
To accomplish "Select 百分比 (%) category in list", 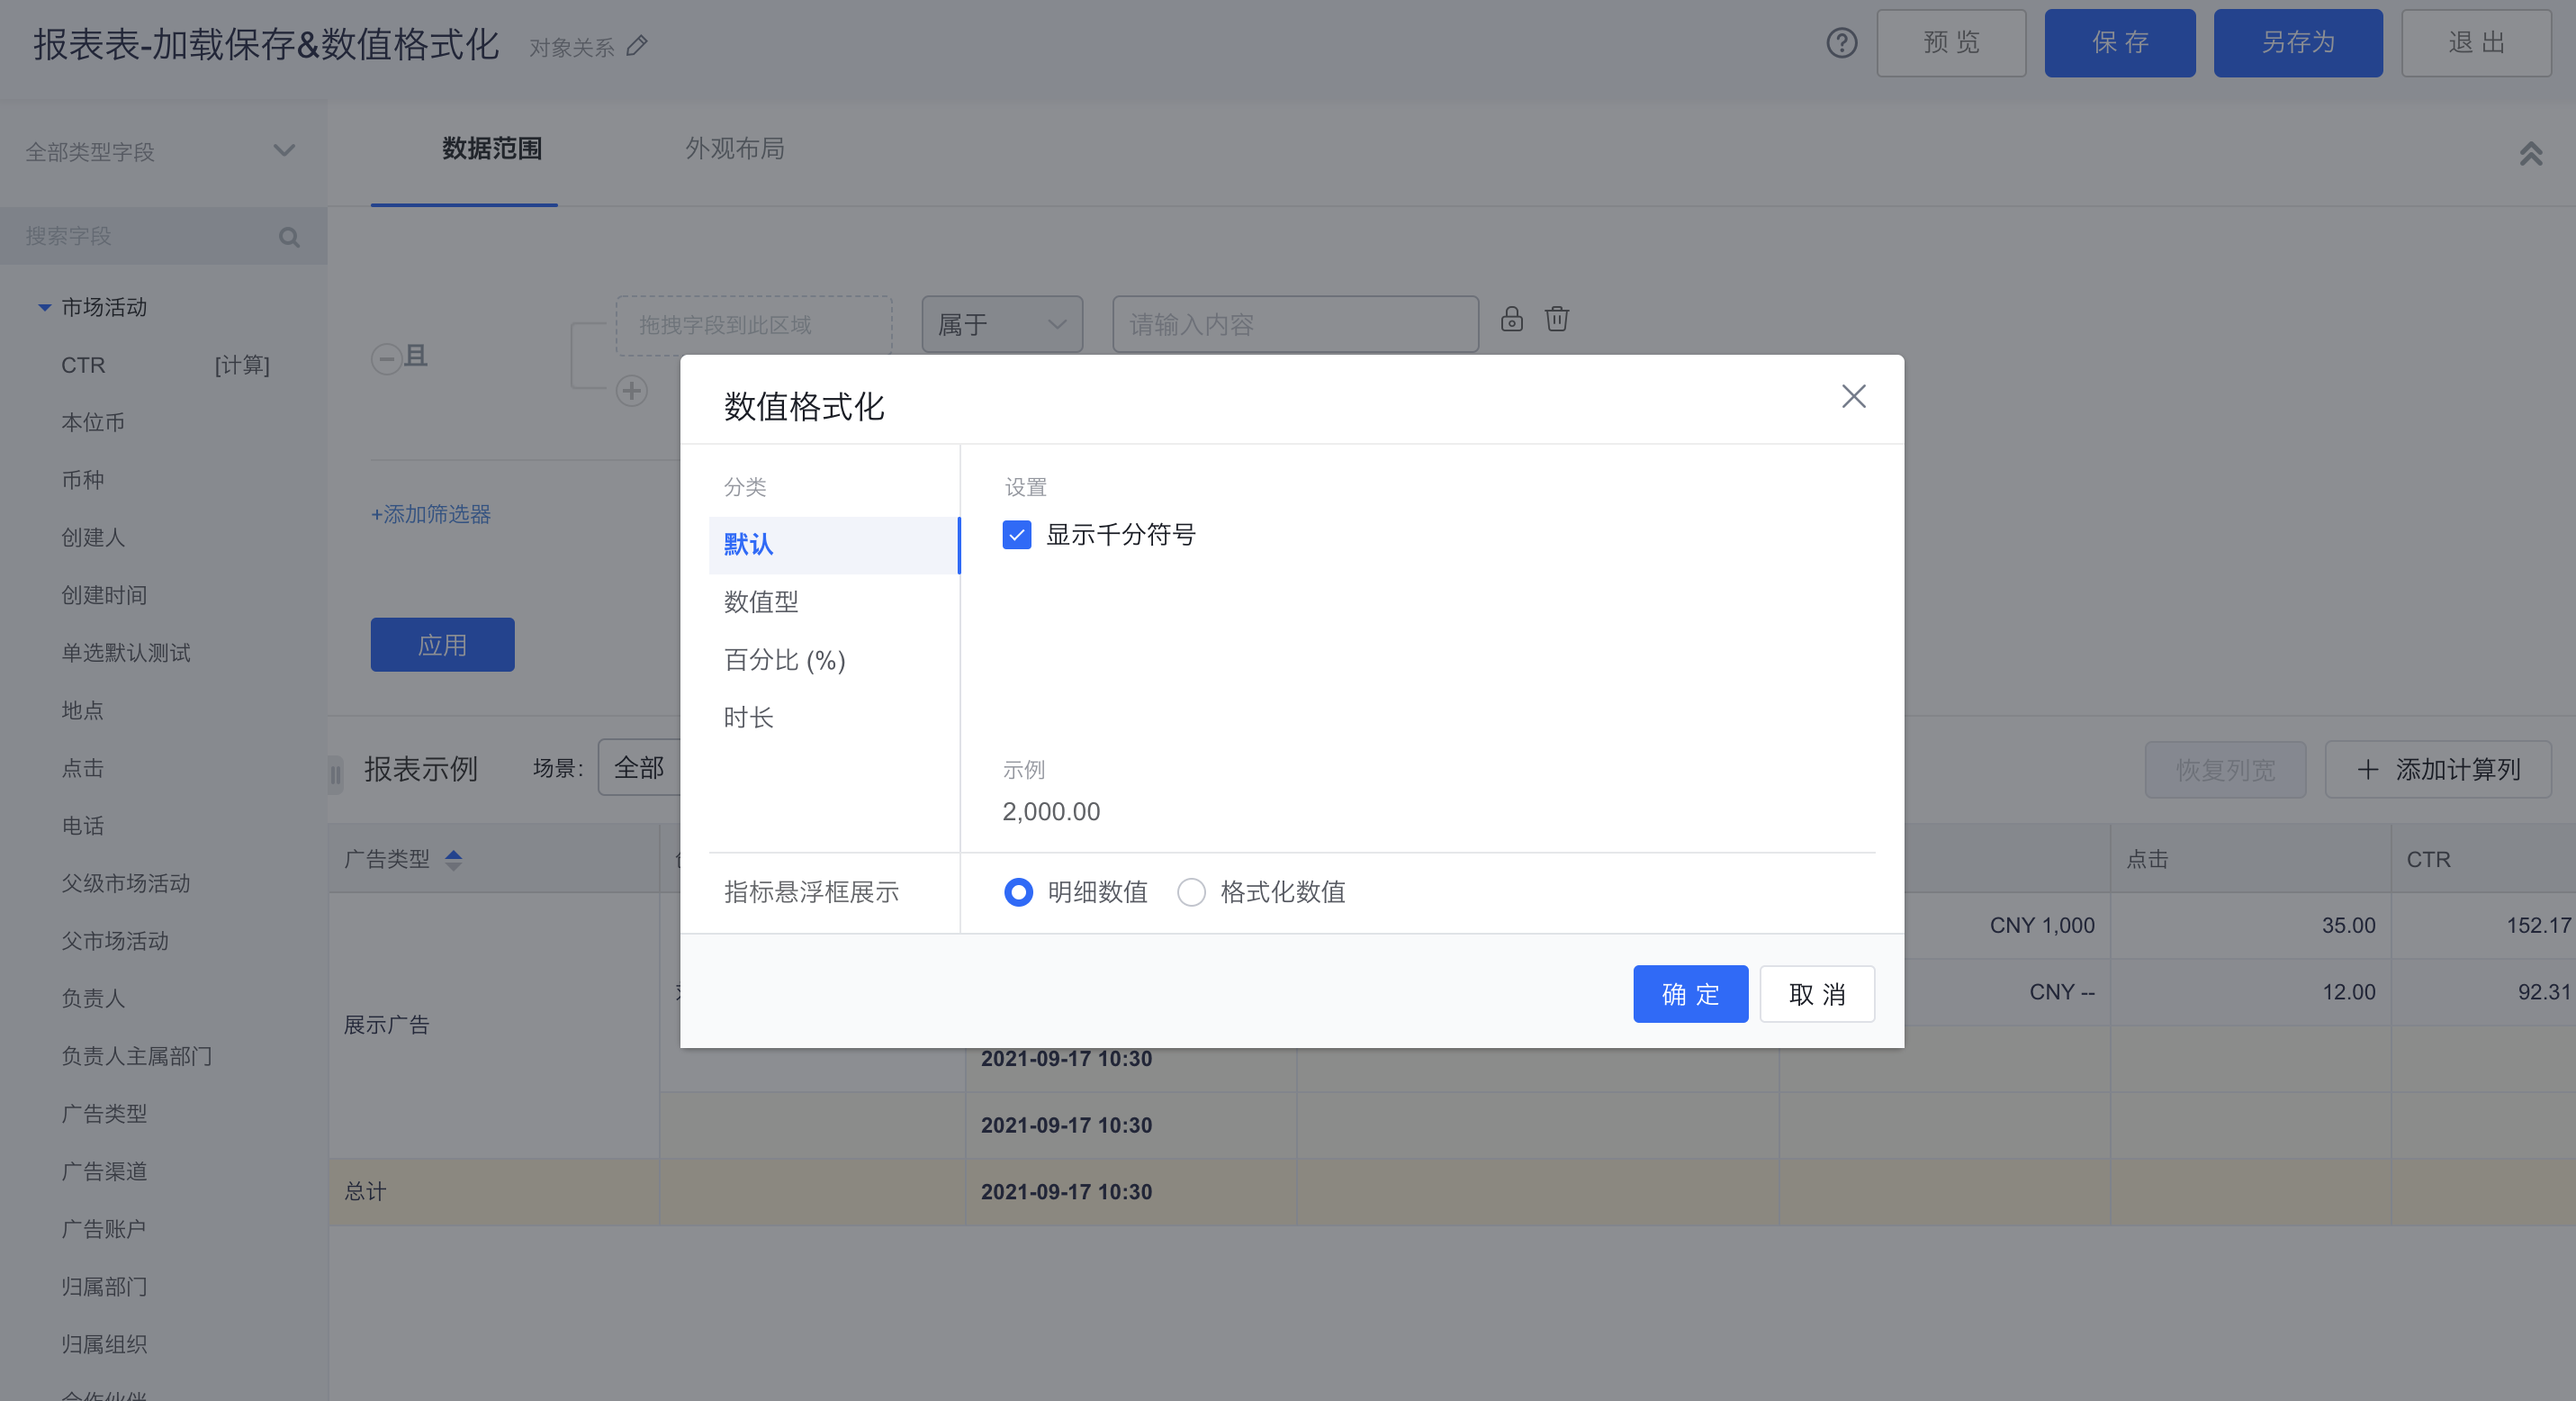I will point(787,659).
